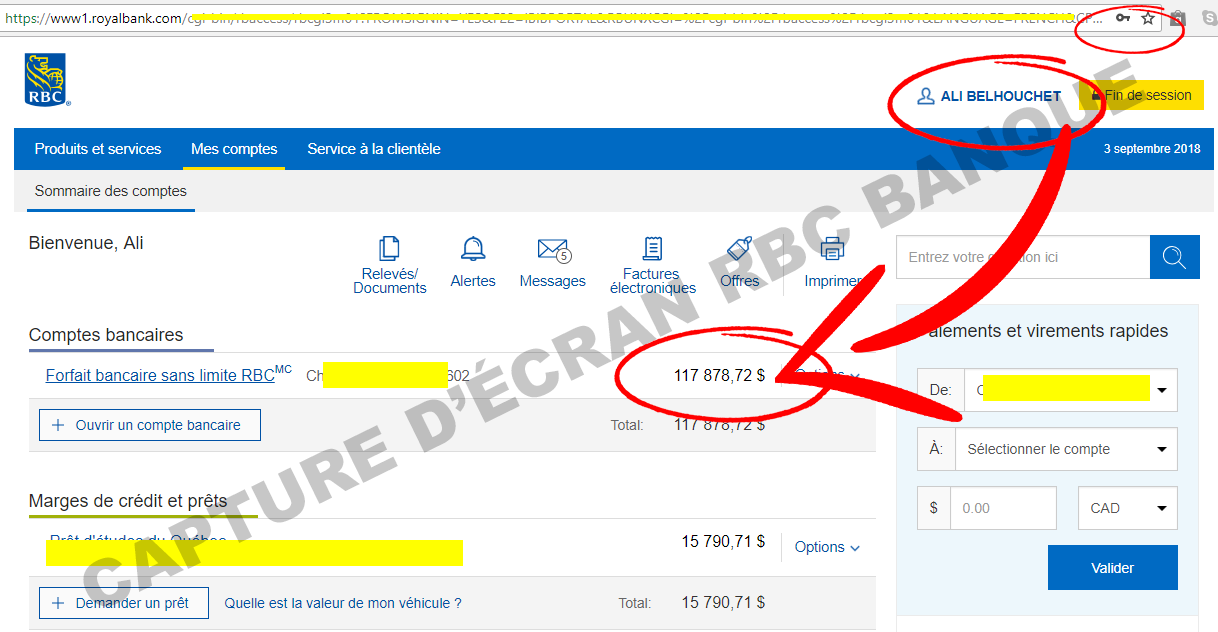Image resolution: width=1218 pixels, height=632 pixels.
Task: Click the 15 790,71 $ loan balance
Action: tap(723, 541)
